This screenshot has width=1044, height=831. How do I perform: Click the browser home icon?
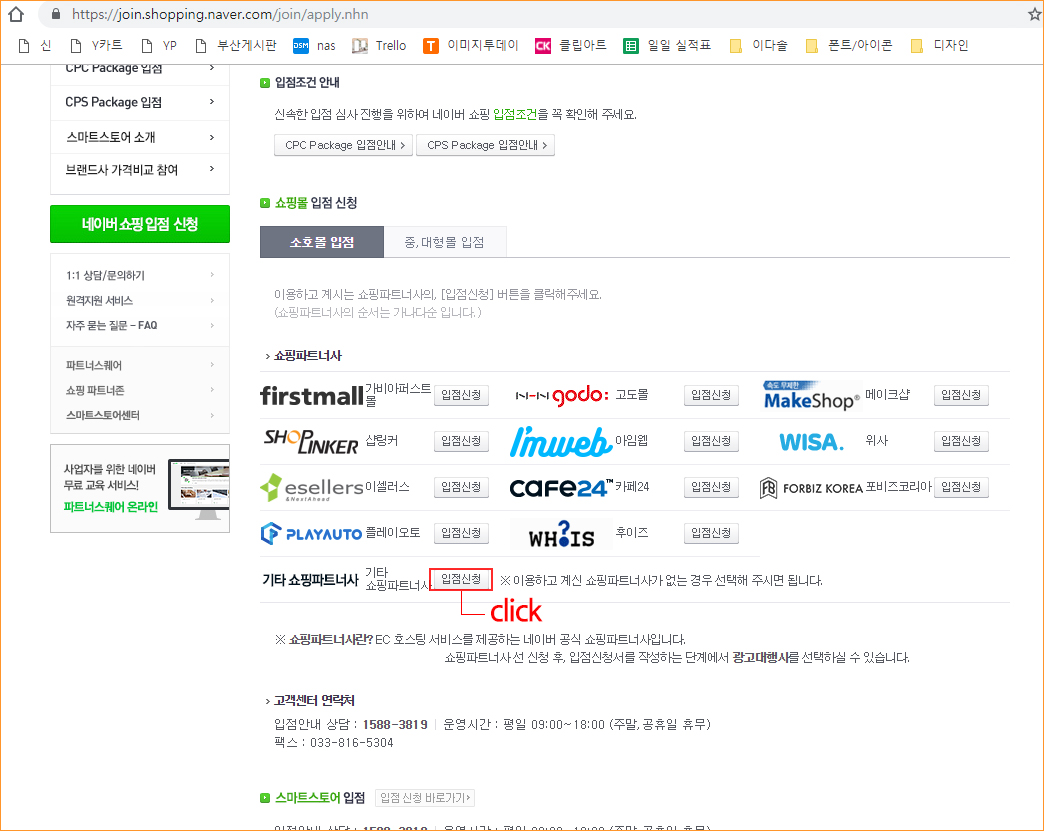point(16,14)
